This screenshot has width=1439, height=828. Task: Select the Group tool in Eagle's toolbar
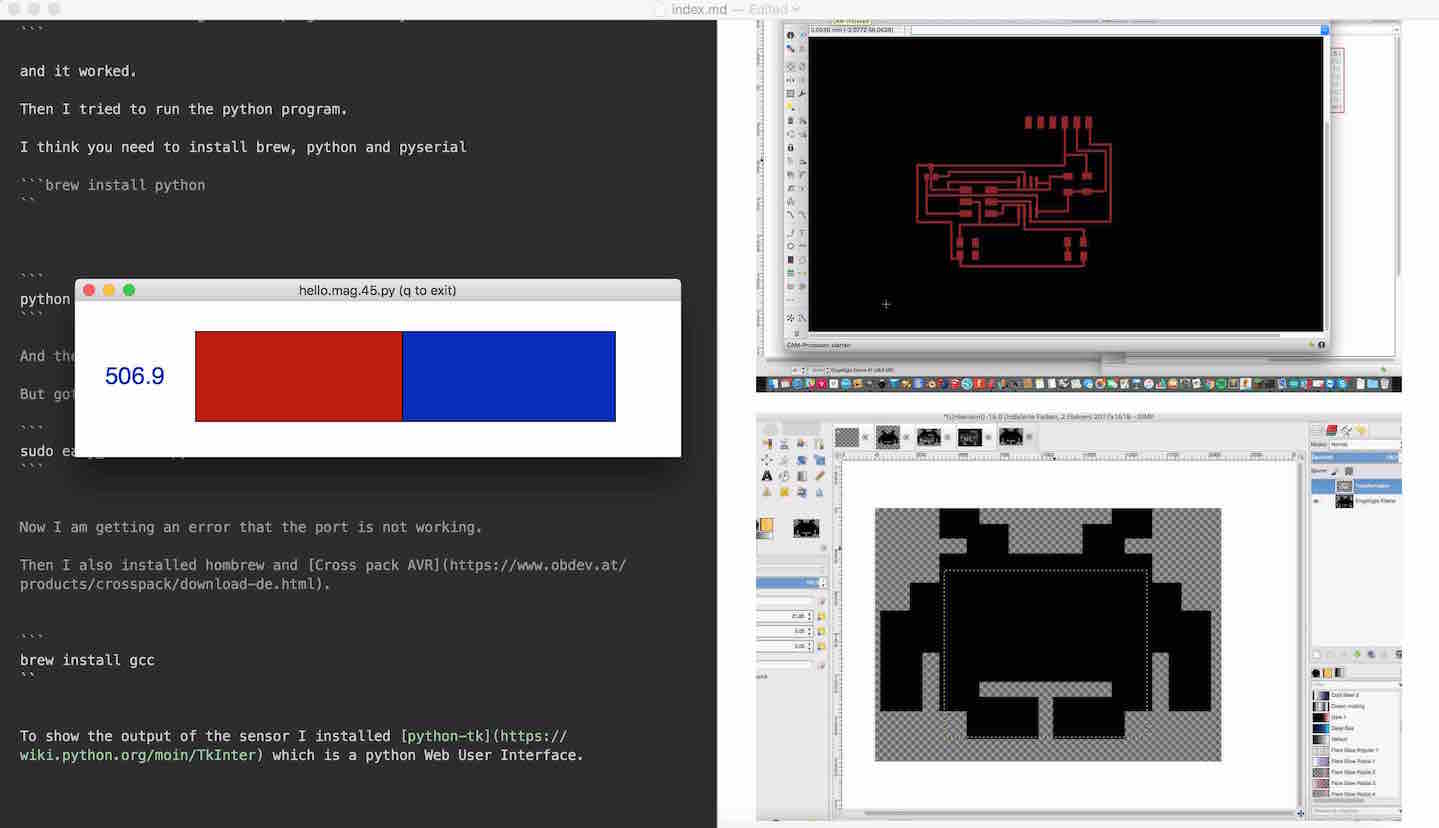point(790,93)
